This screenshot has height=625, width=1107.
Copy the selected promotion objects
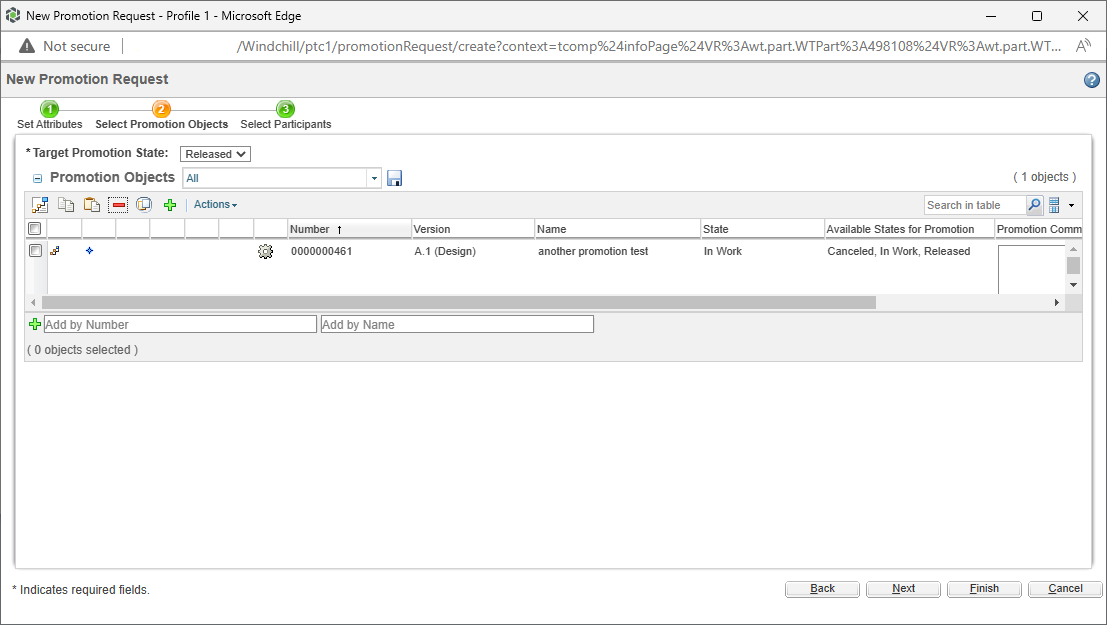pos(65,204)
